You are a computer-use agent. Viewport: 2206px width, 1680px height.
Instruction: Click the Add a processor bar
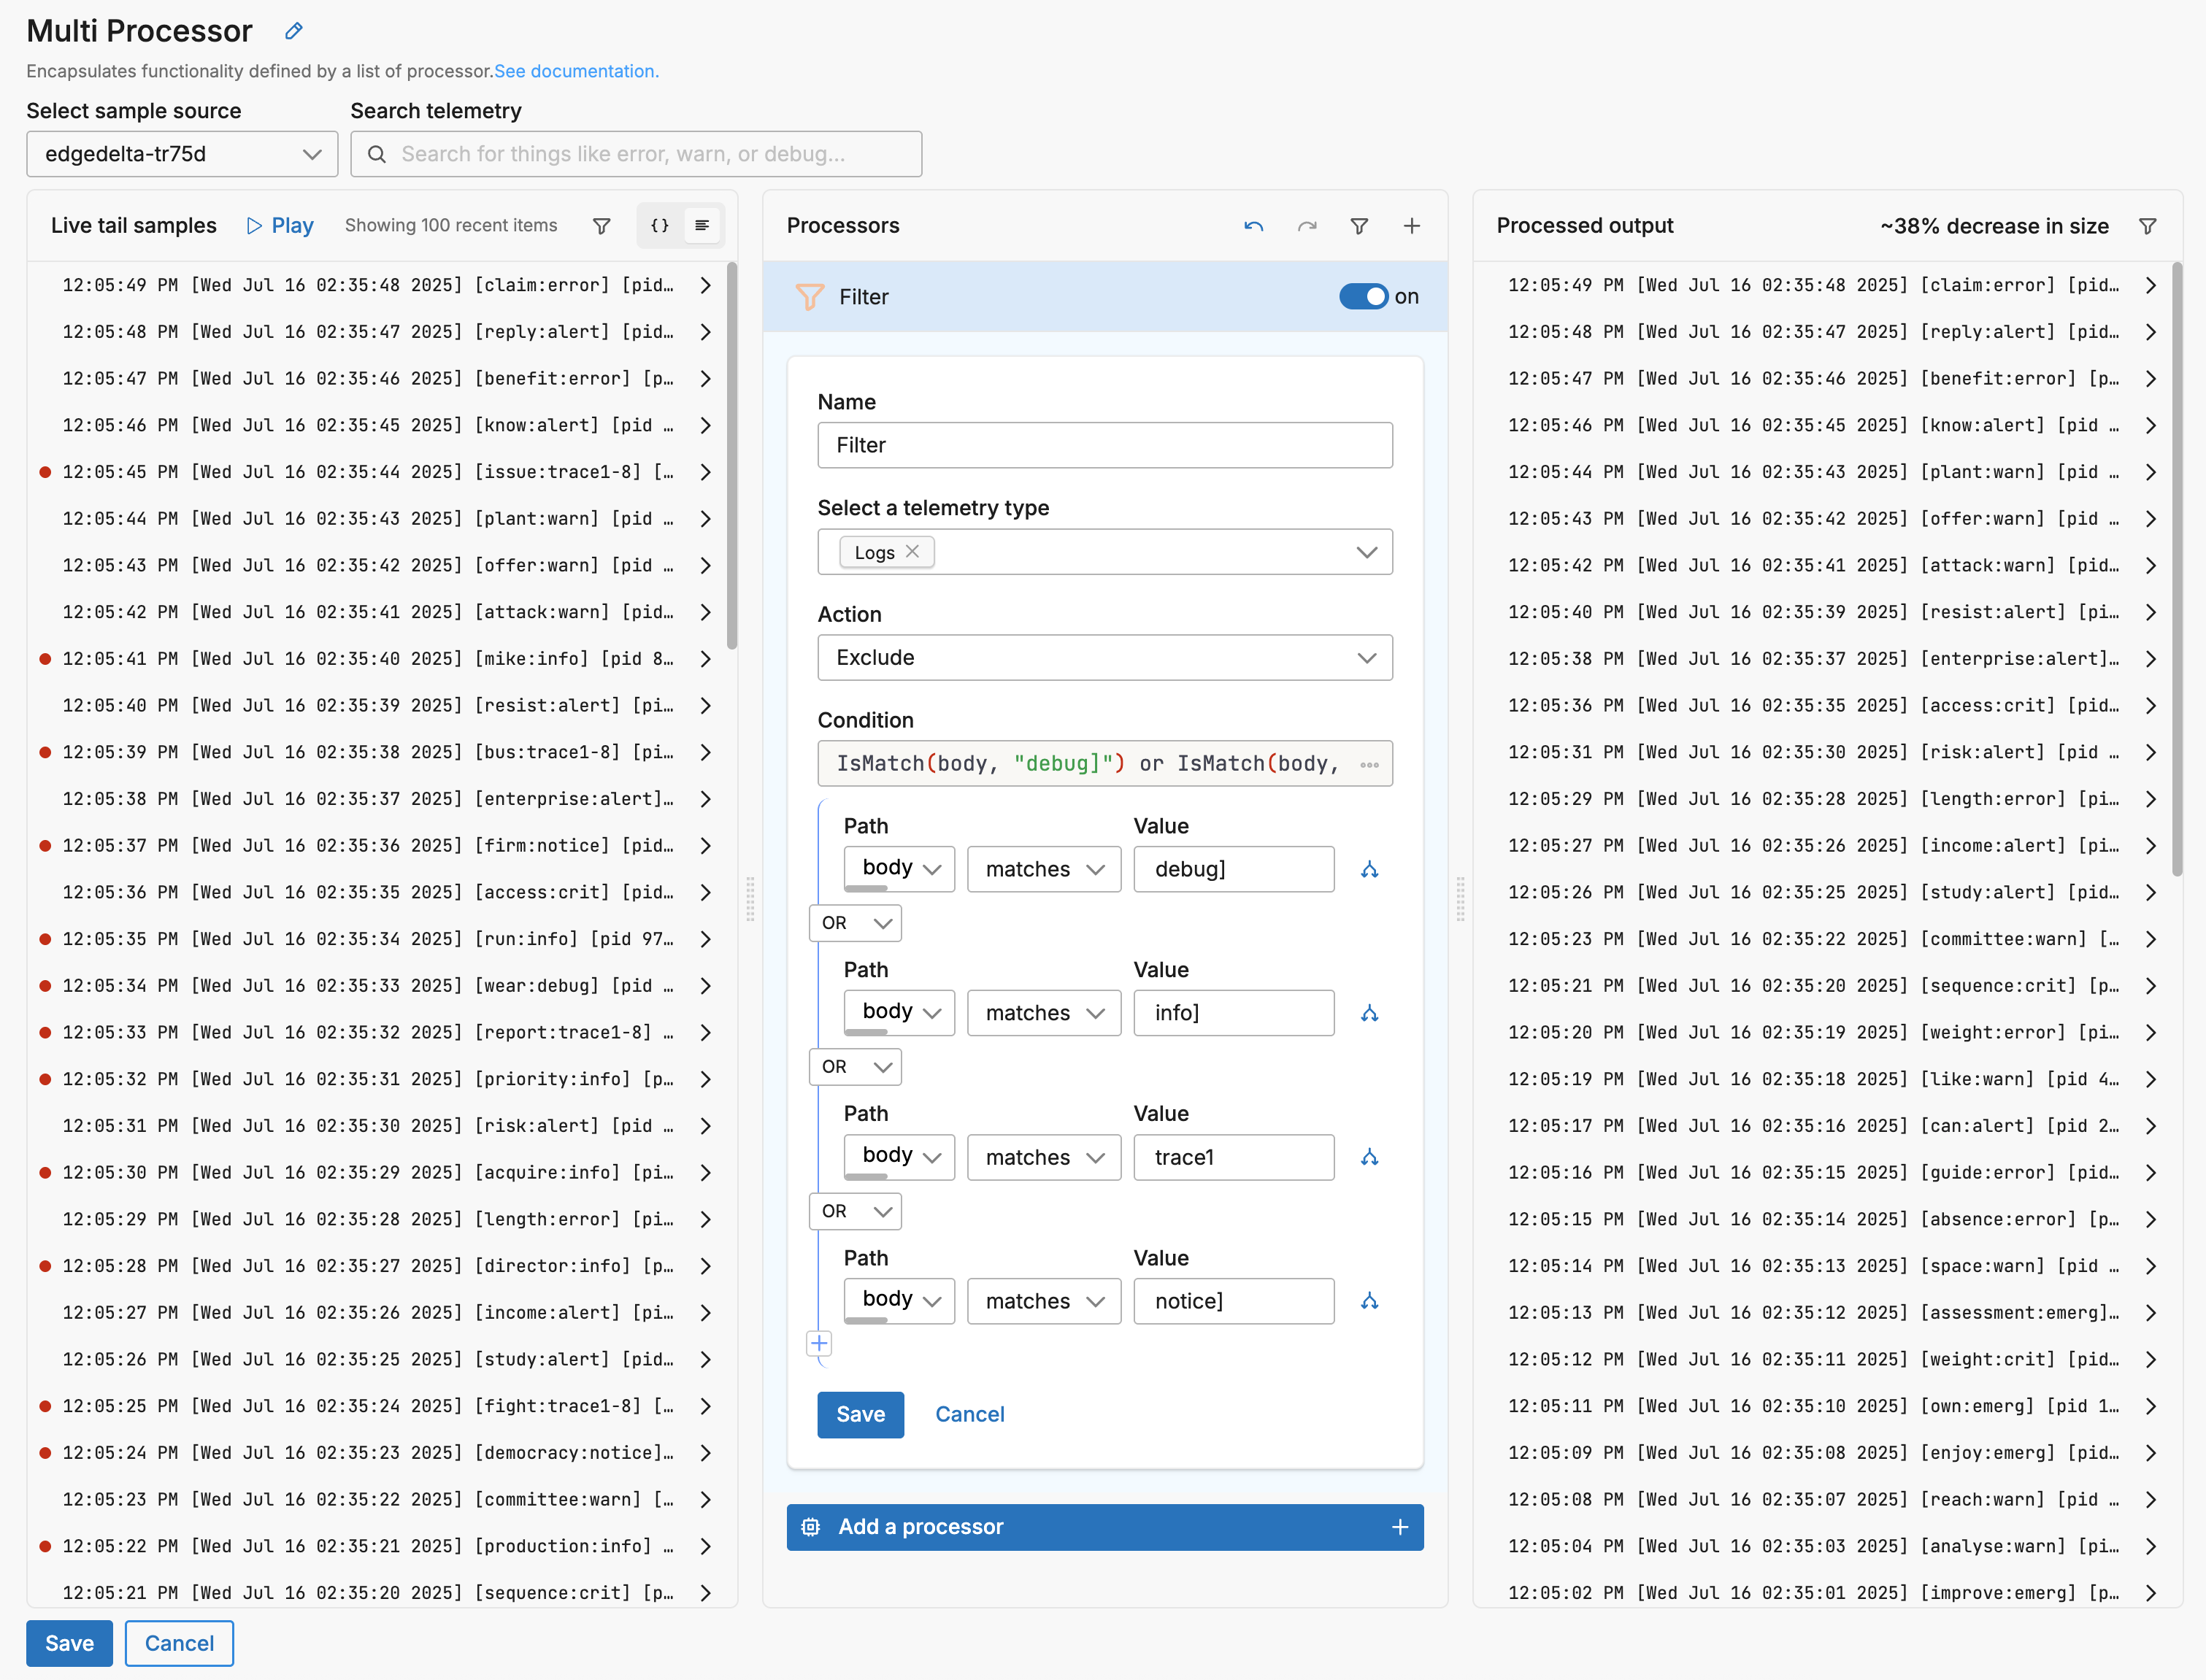click(x=1104, y=1527)
